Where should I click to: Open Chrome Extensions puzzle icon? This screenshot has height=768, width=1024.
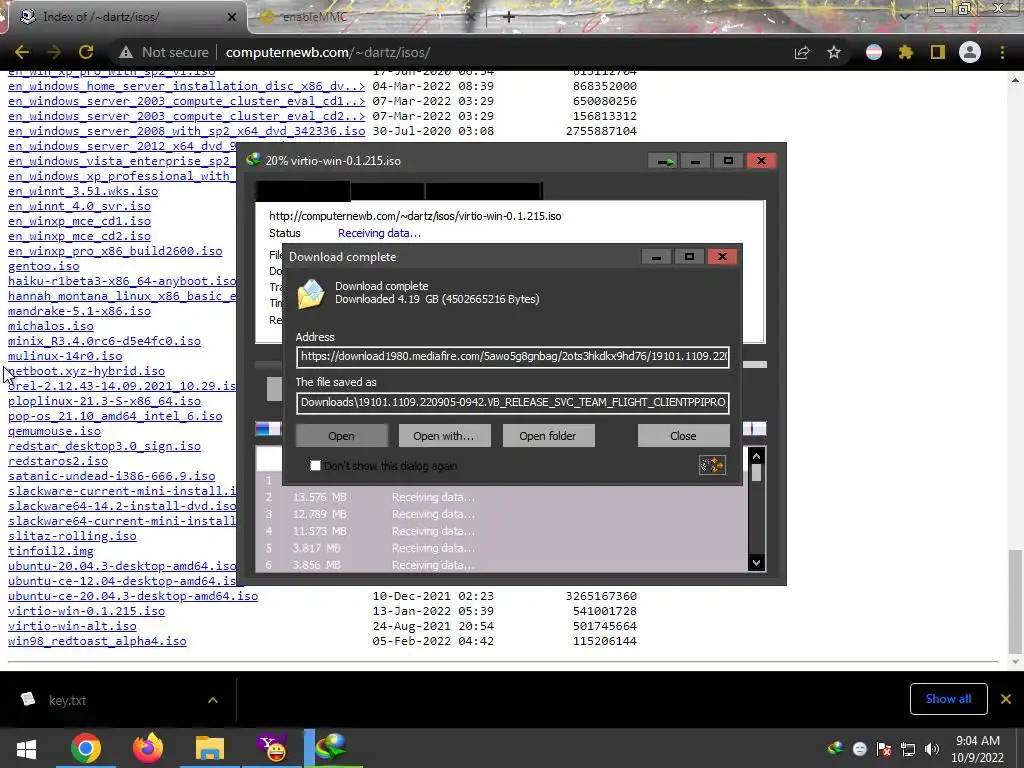click(906, 52)
